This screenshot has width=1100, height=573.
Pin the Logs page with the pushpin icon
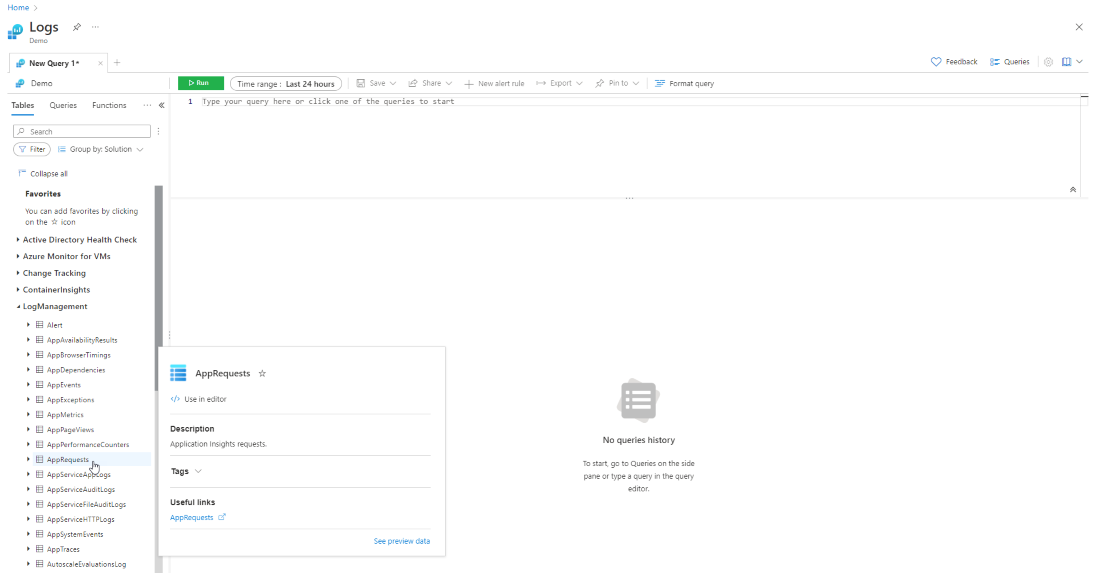point(76,27)
